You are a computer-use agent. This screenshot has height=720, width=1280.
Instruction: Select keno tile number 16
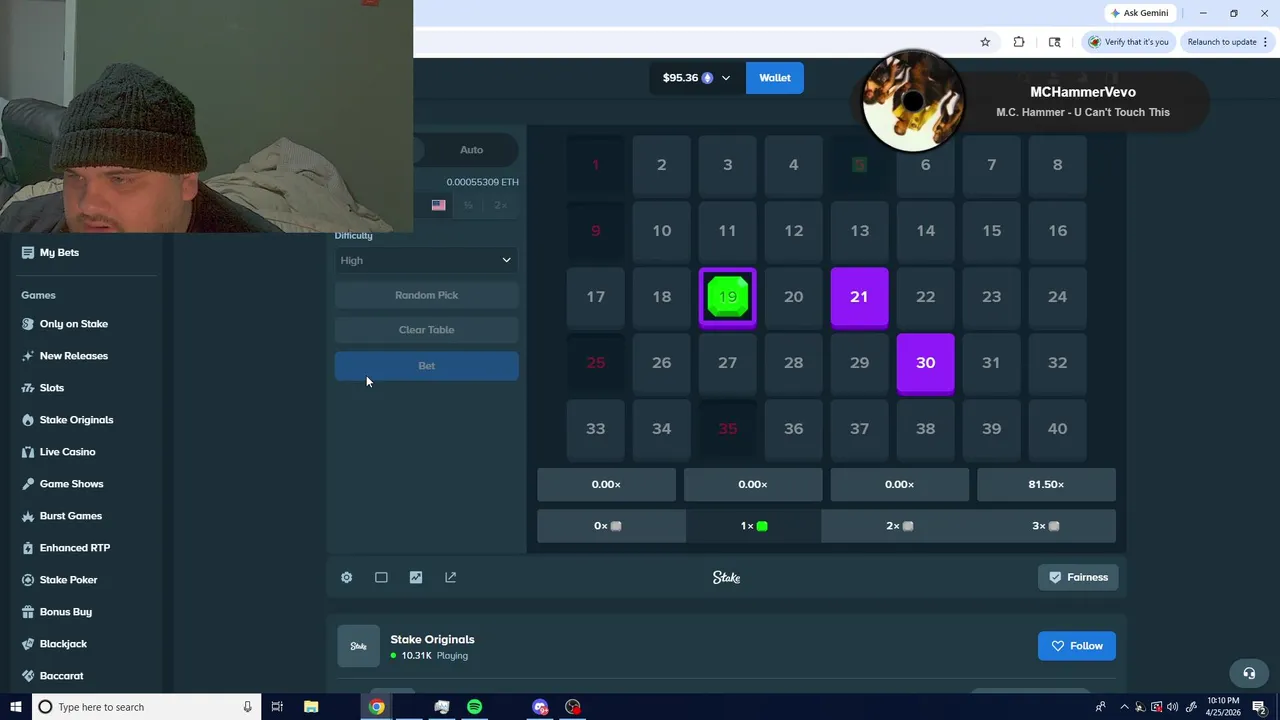[1057, 231]
